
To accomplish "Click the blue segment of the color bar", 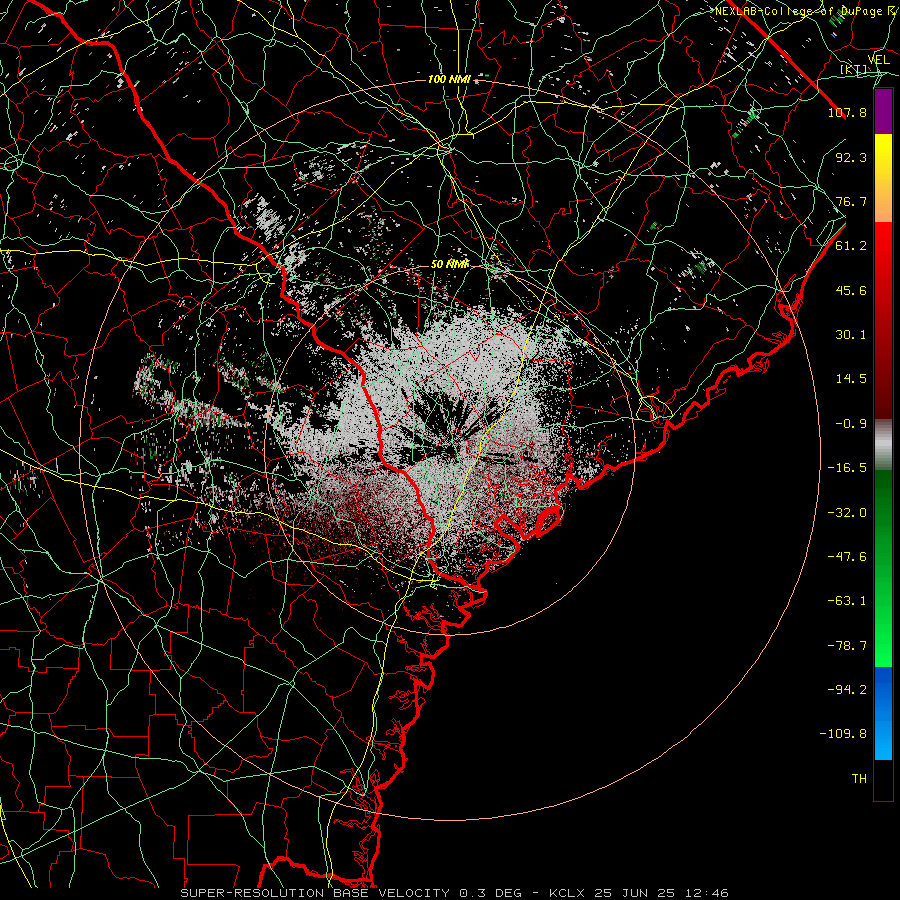I will tap(883, 713).
